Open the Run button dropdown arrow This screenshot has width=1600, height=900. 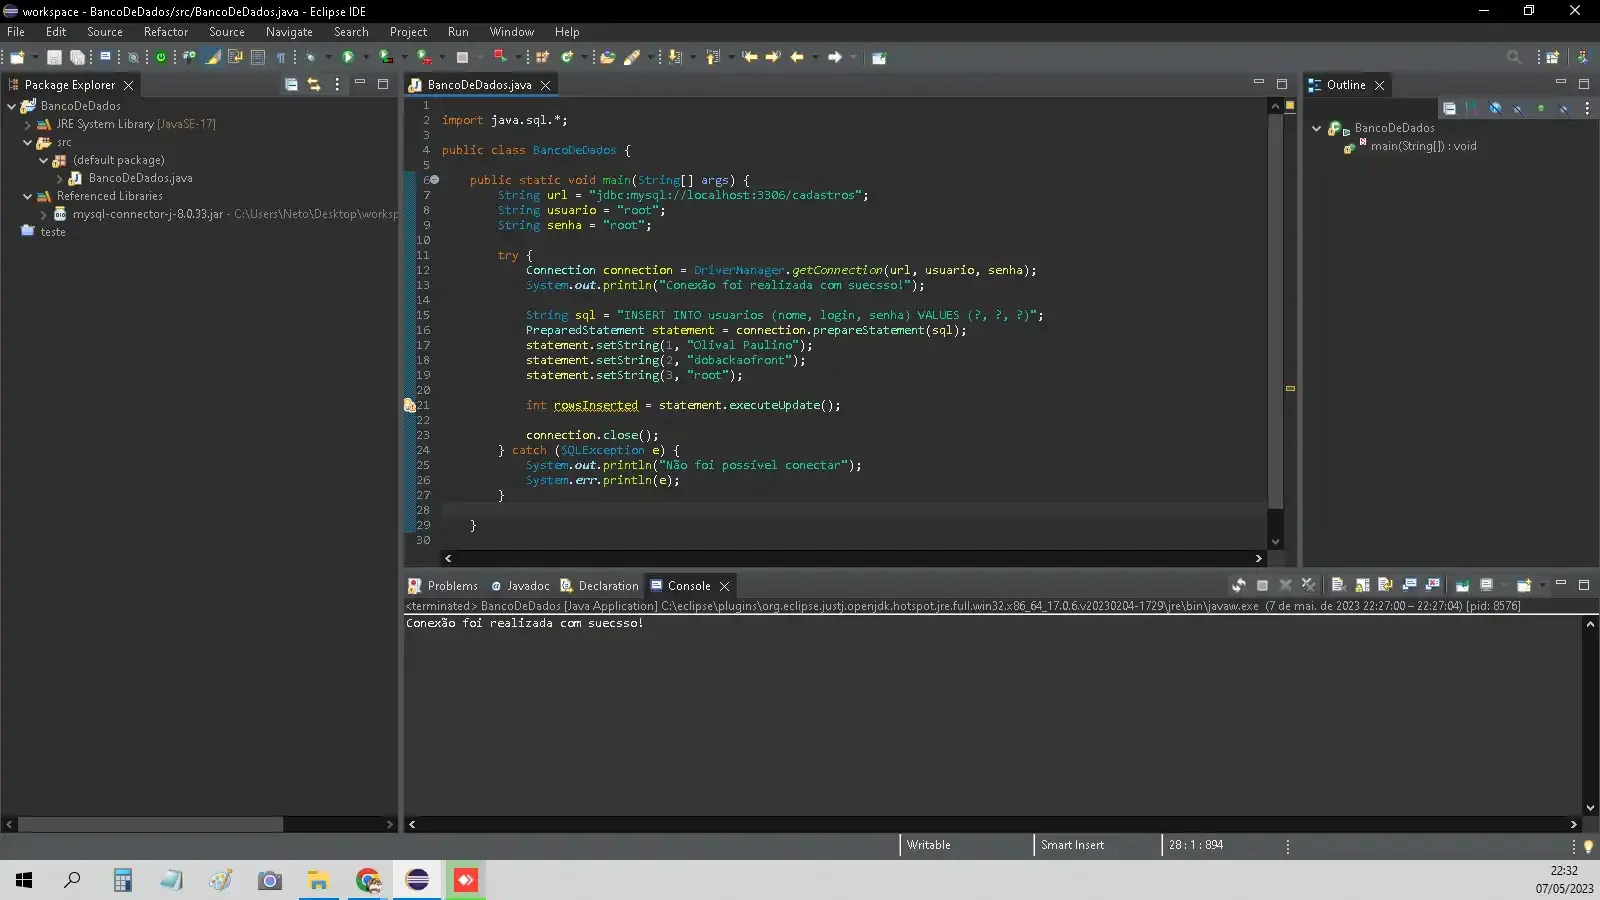[366, 57]
